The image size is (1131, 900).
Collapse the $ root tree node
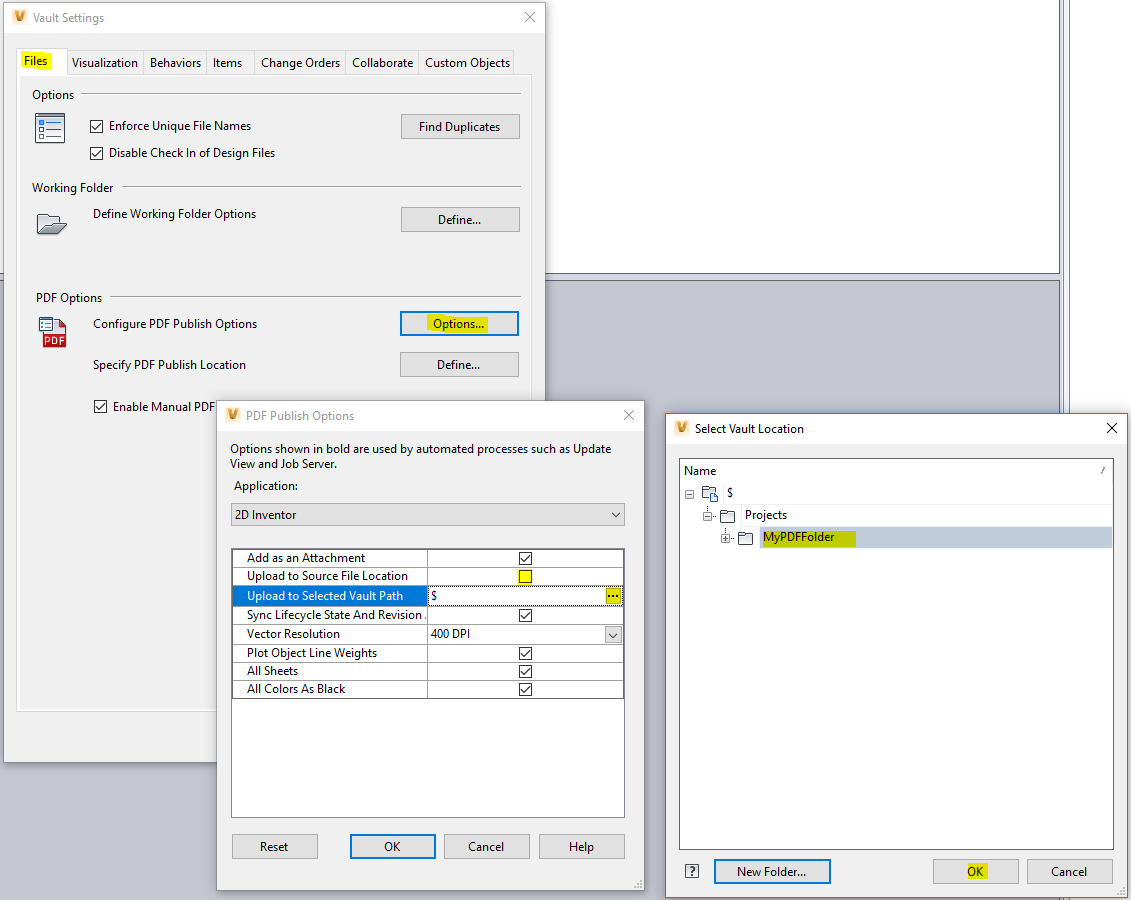coord(690,494)
